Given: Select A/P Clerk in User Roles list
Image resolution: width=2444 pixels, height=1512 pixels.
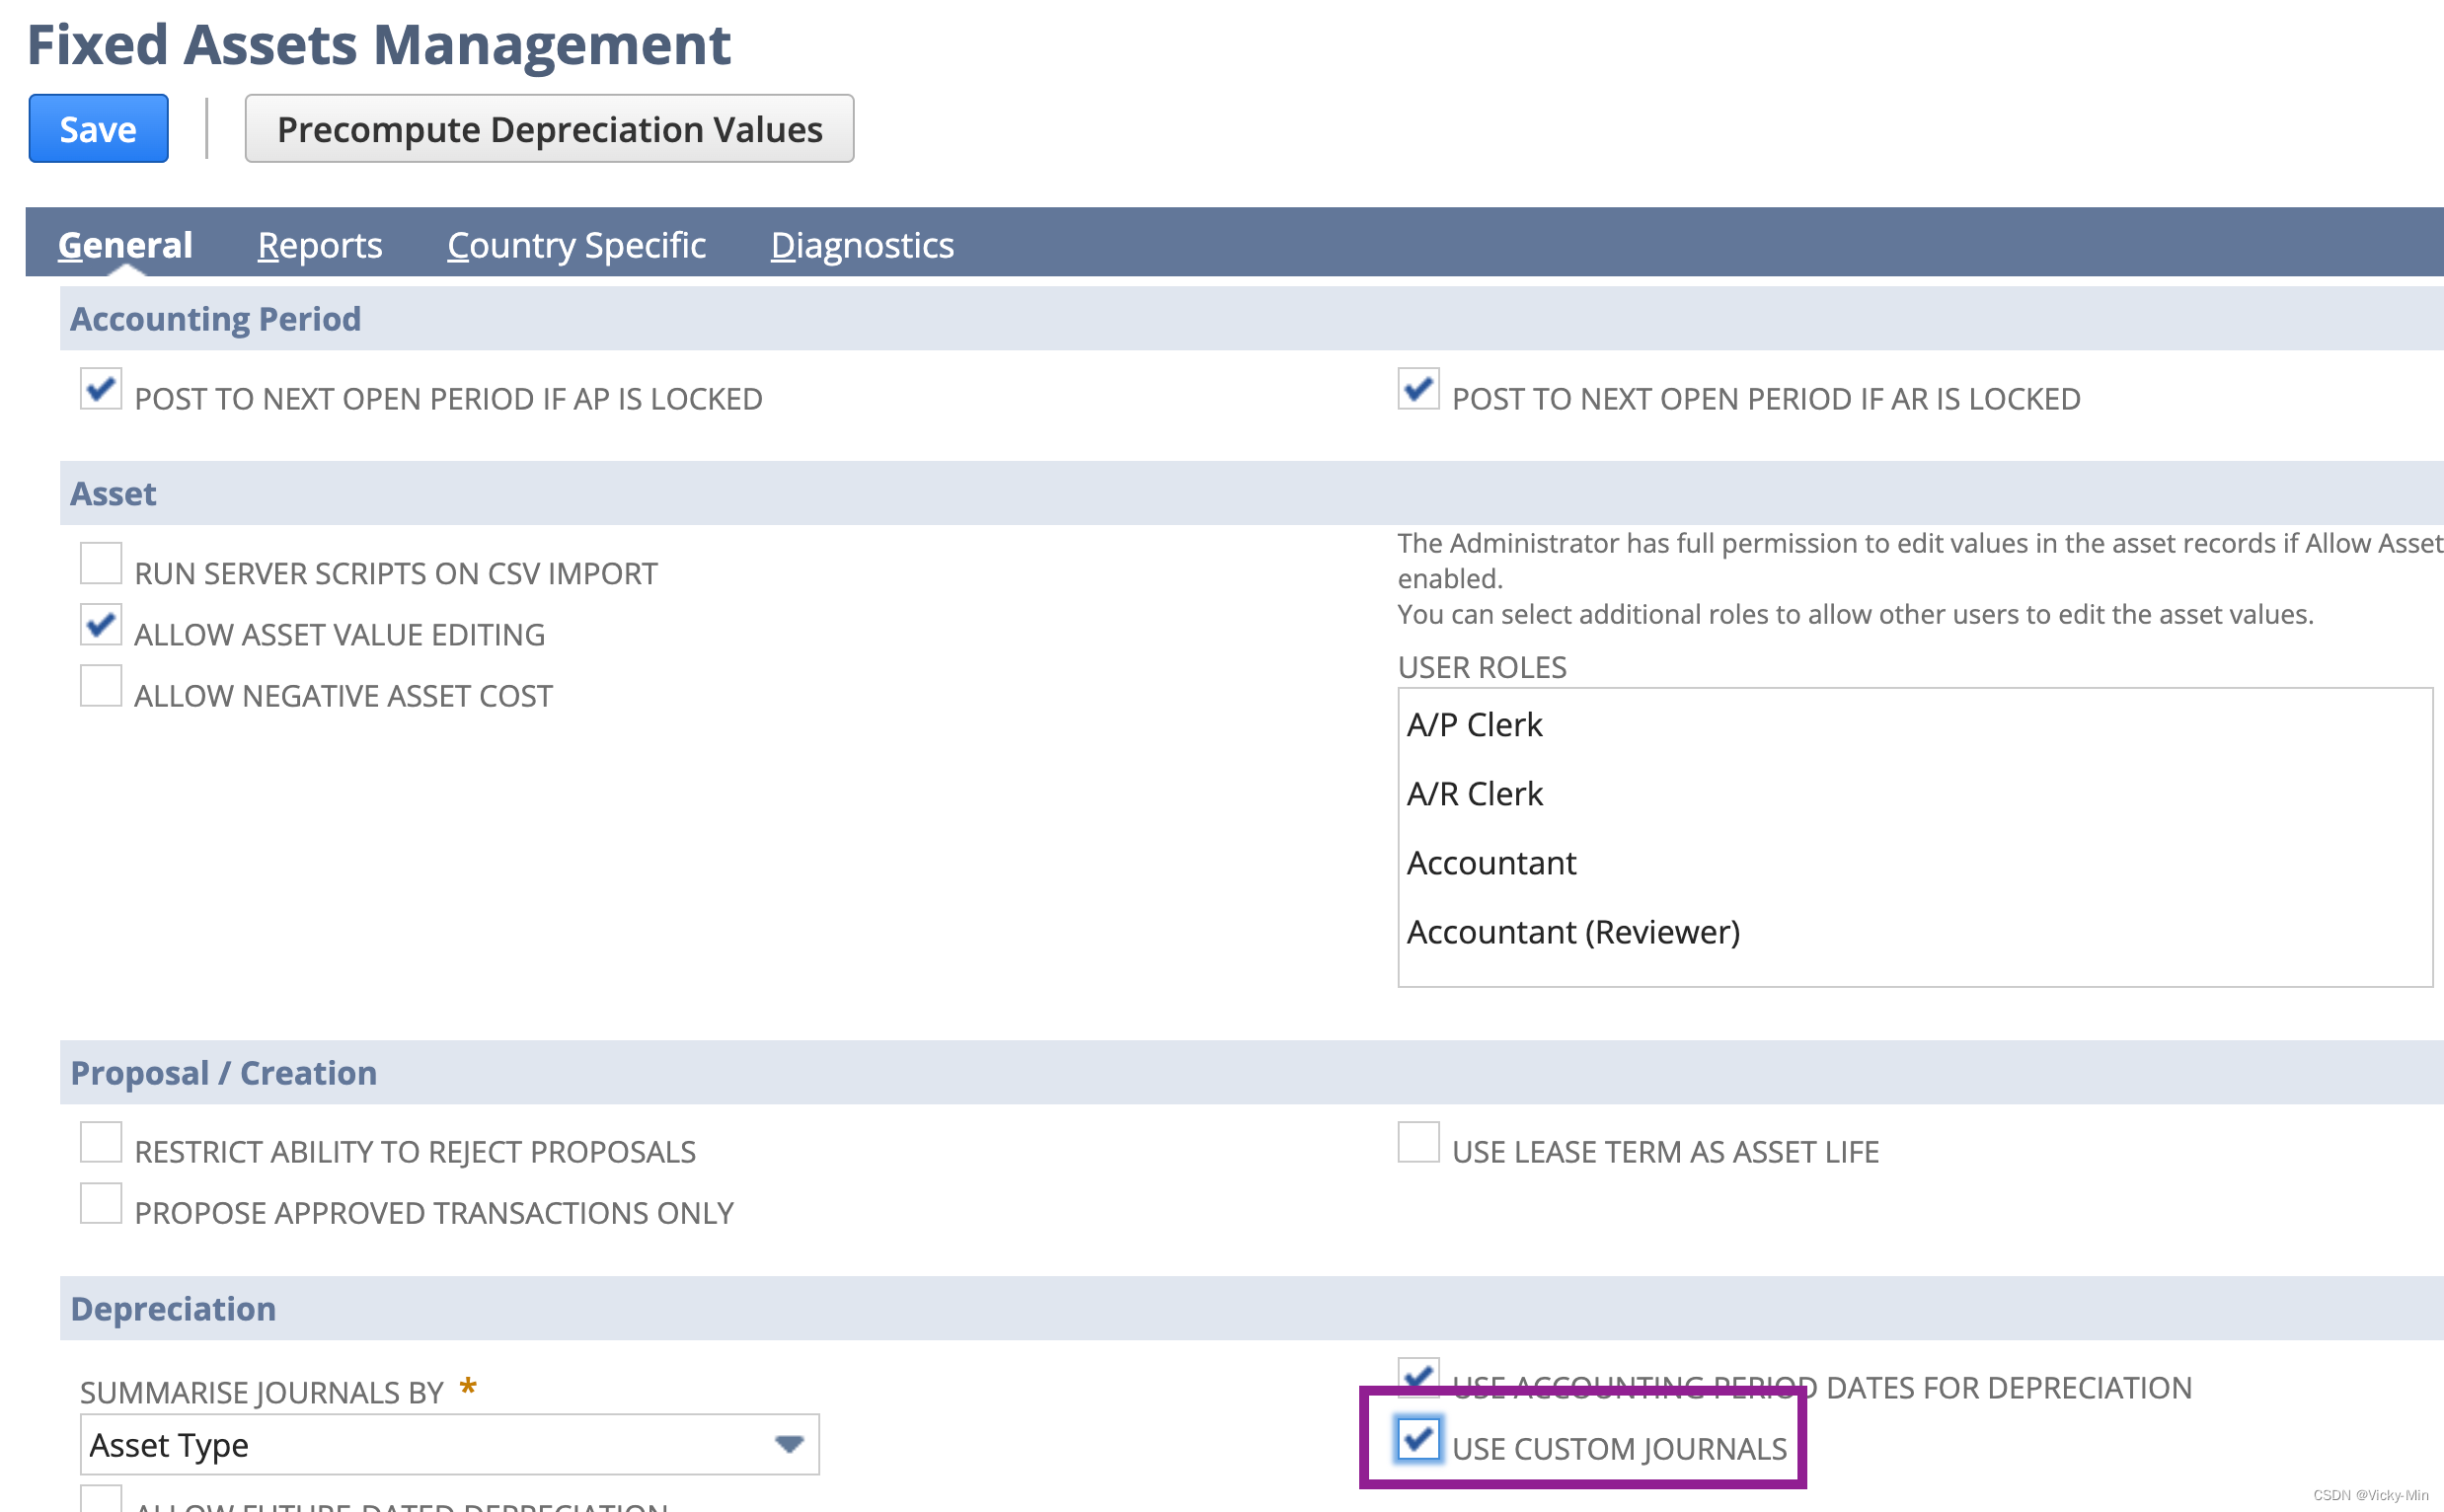Looking at the screenshot, I should click(1474, 725).
